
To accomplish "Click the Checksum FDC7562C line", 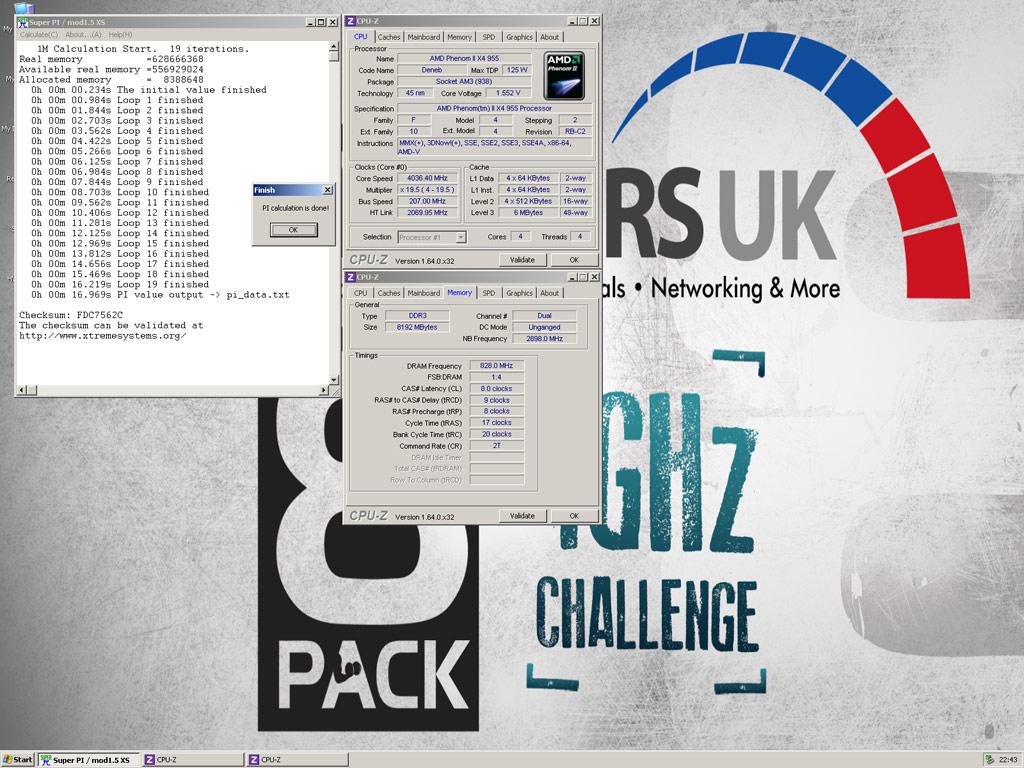I will tap(71, 315).
